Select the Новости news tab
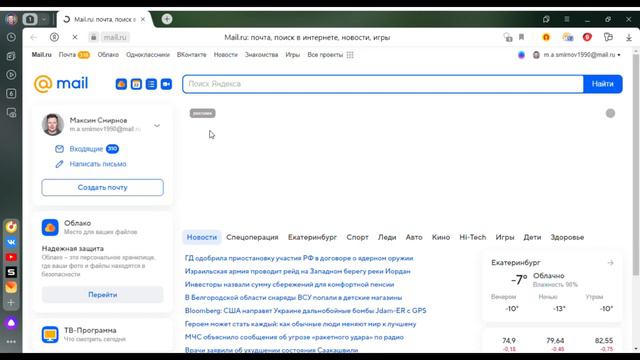The image size is (640, 360). click(x=202, y=237)
